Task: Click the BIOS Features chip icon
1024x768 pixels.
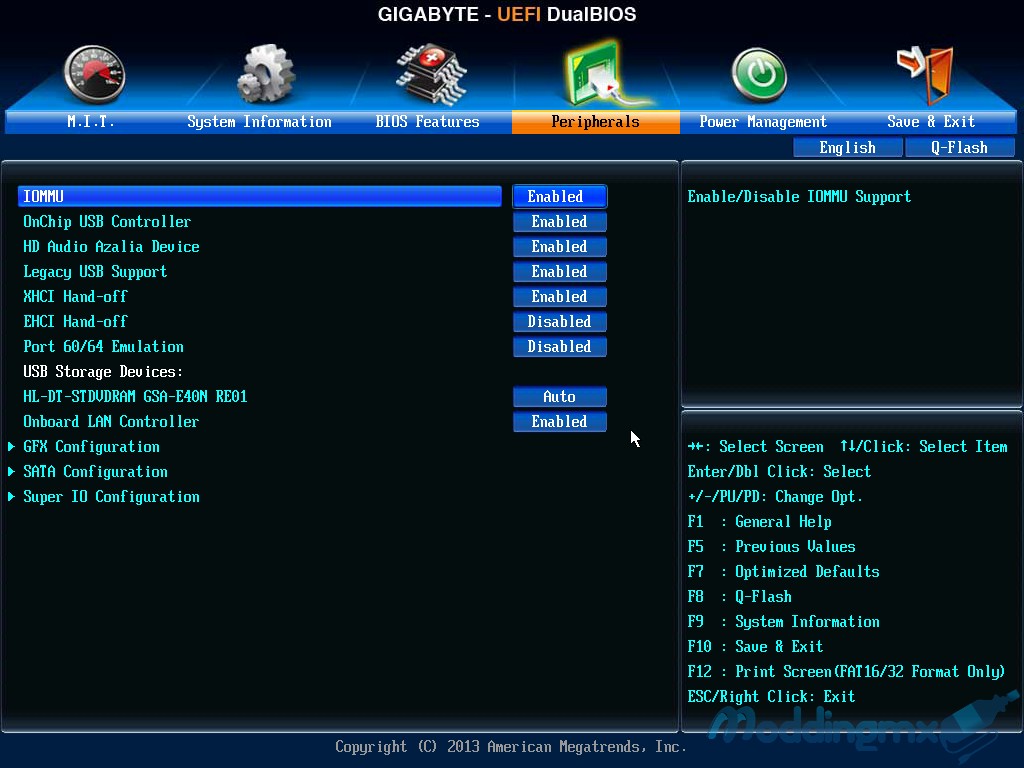Action: click(430, 74)
